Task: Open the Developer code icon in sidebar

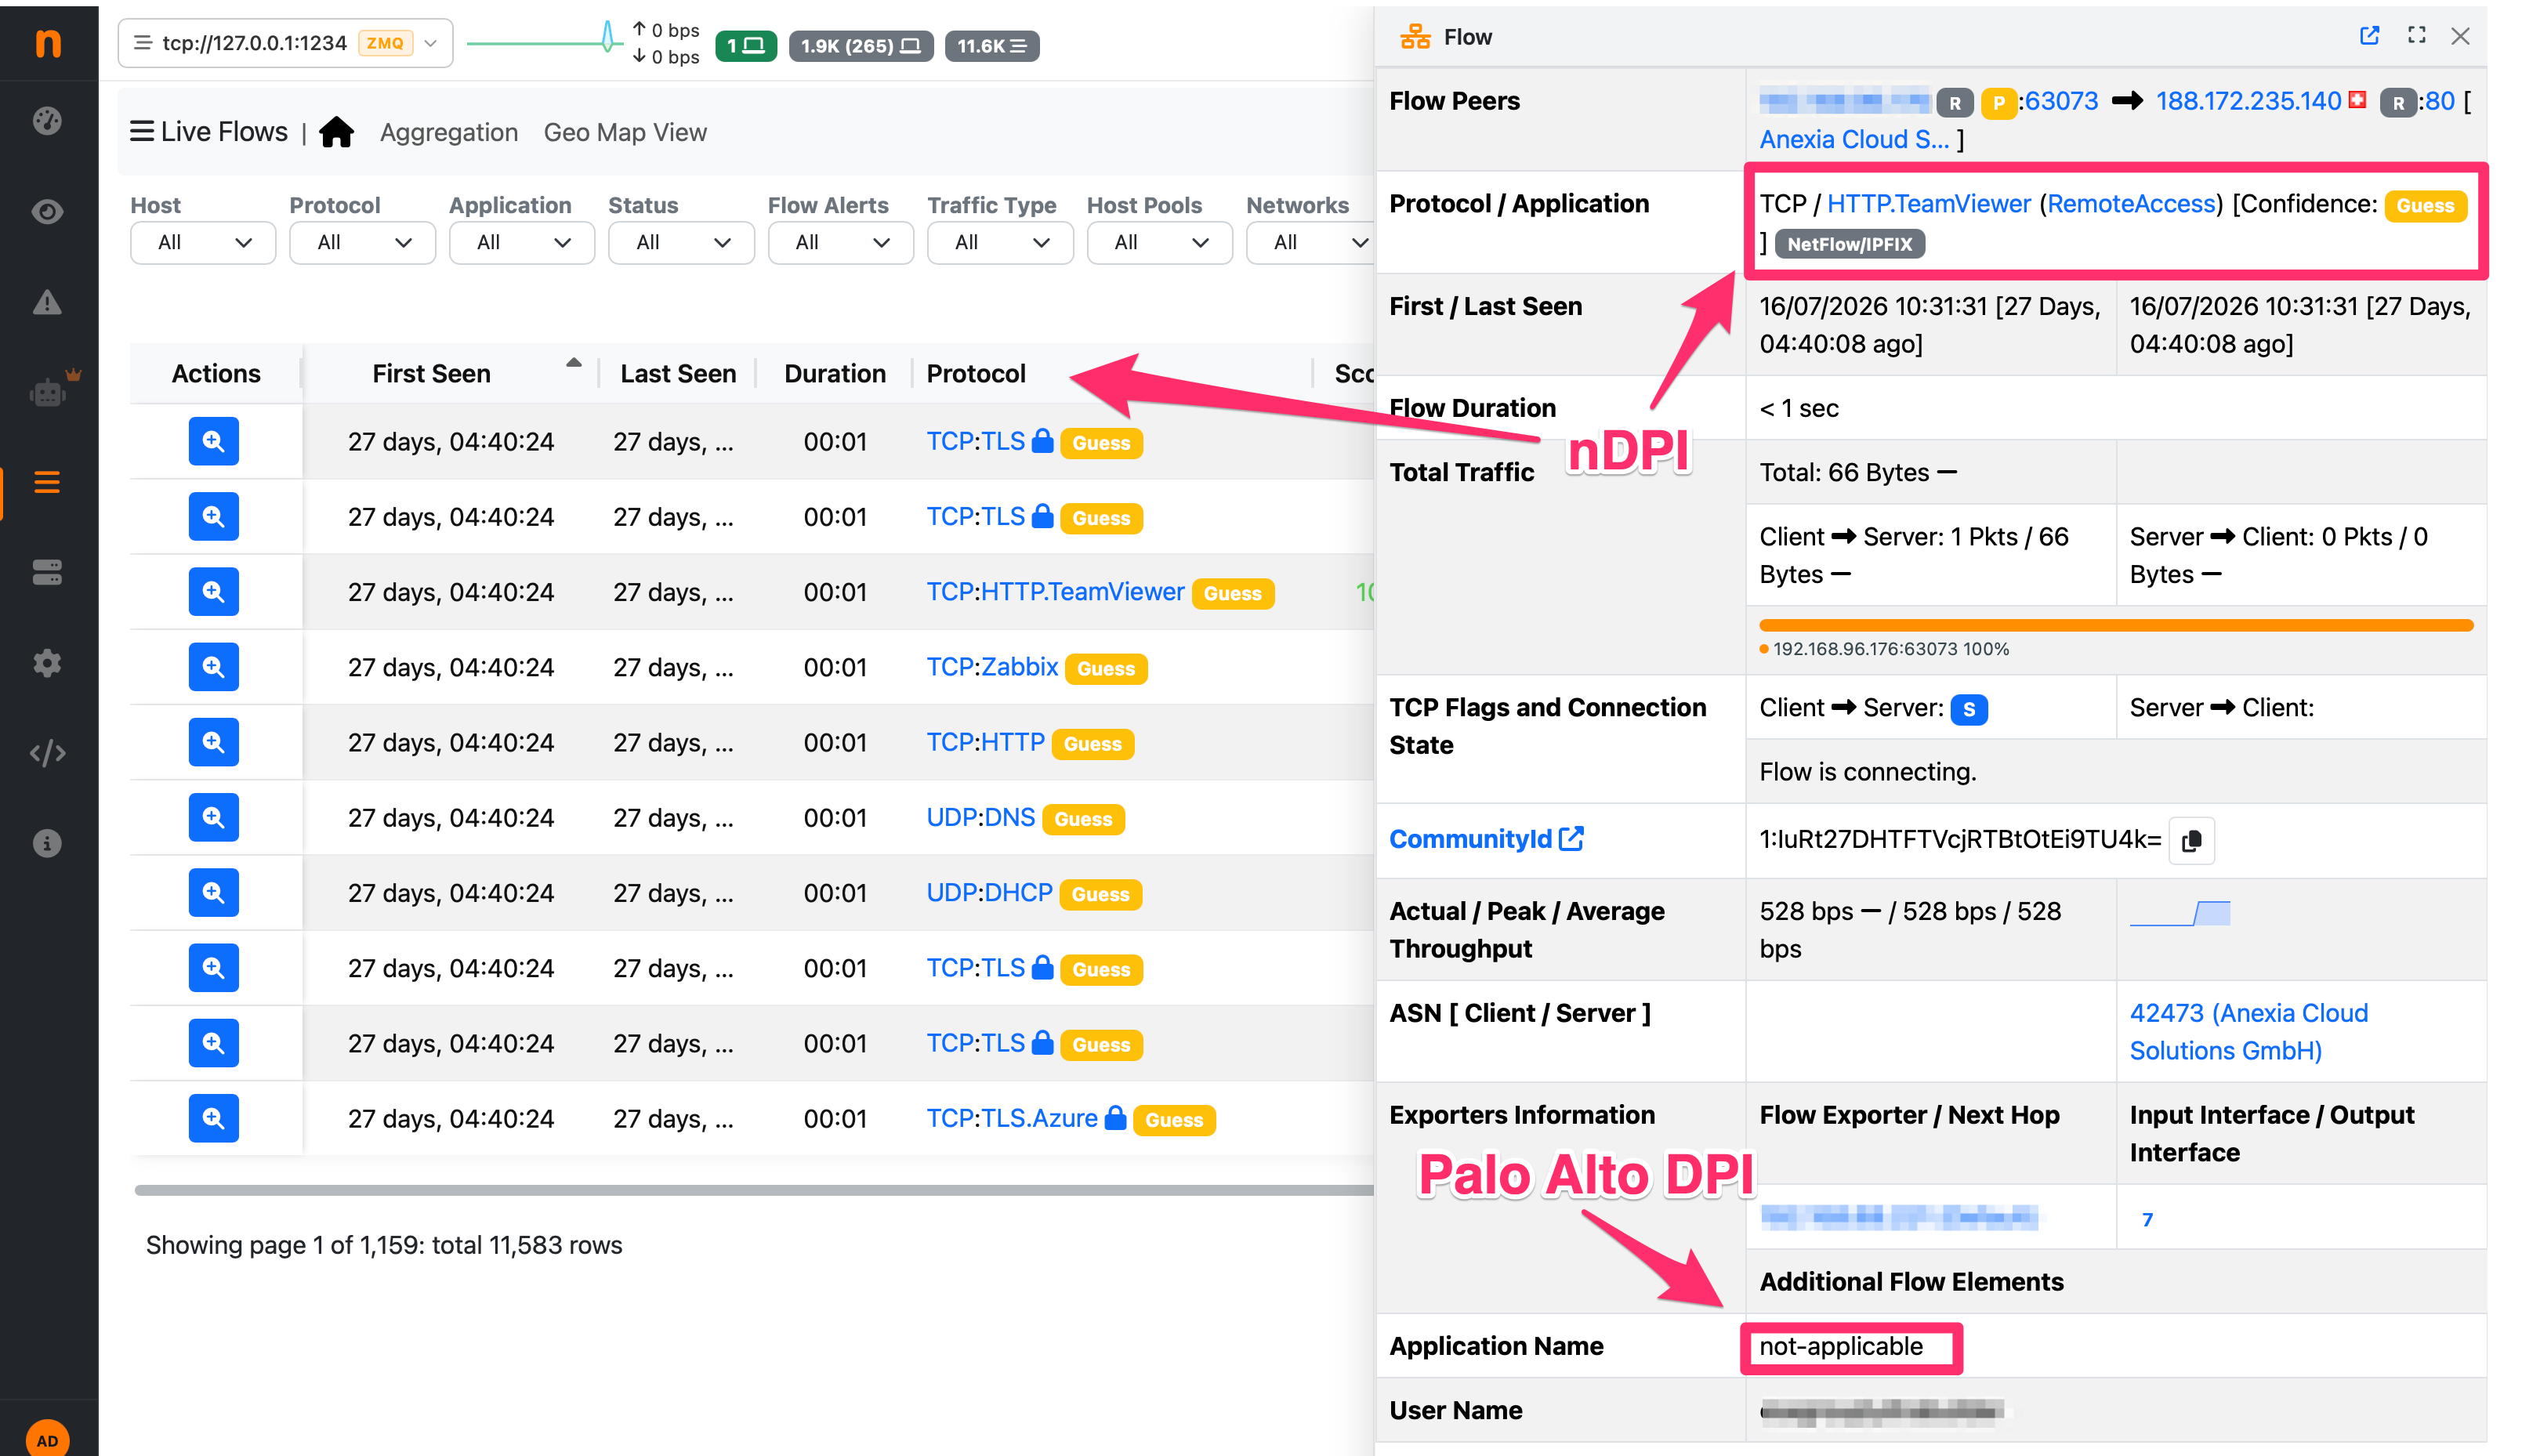Action: (47, 753)
